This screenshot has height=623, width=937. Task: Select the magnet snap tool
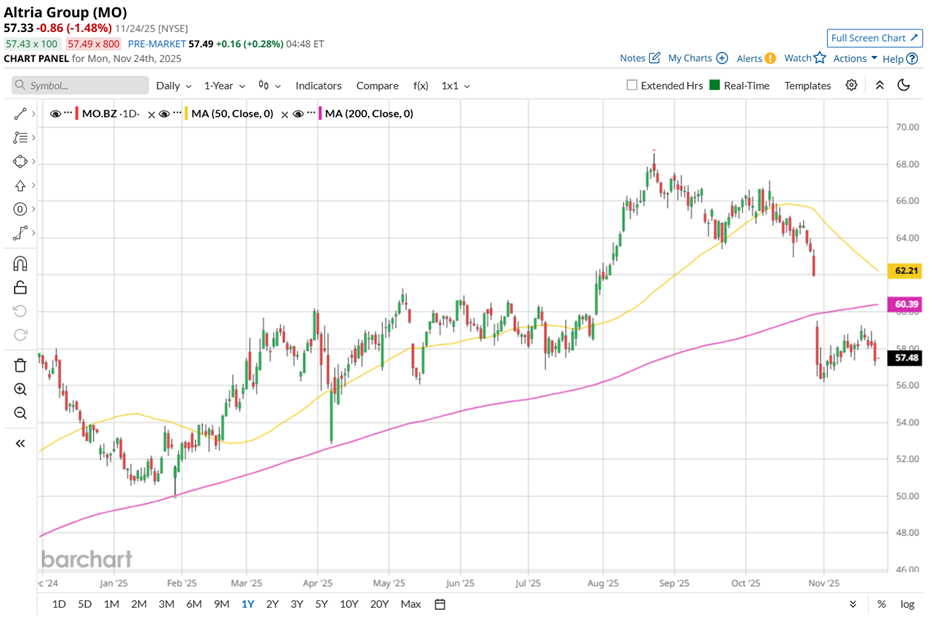pos(20,264)
